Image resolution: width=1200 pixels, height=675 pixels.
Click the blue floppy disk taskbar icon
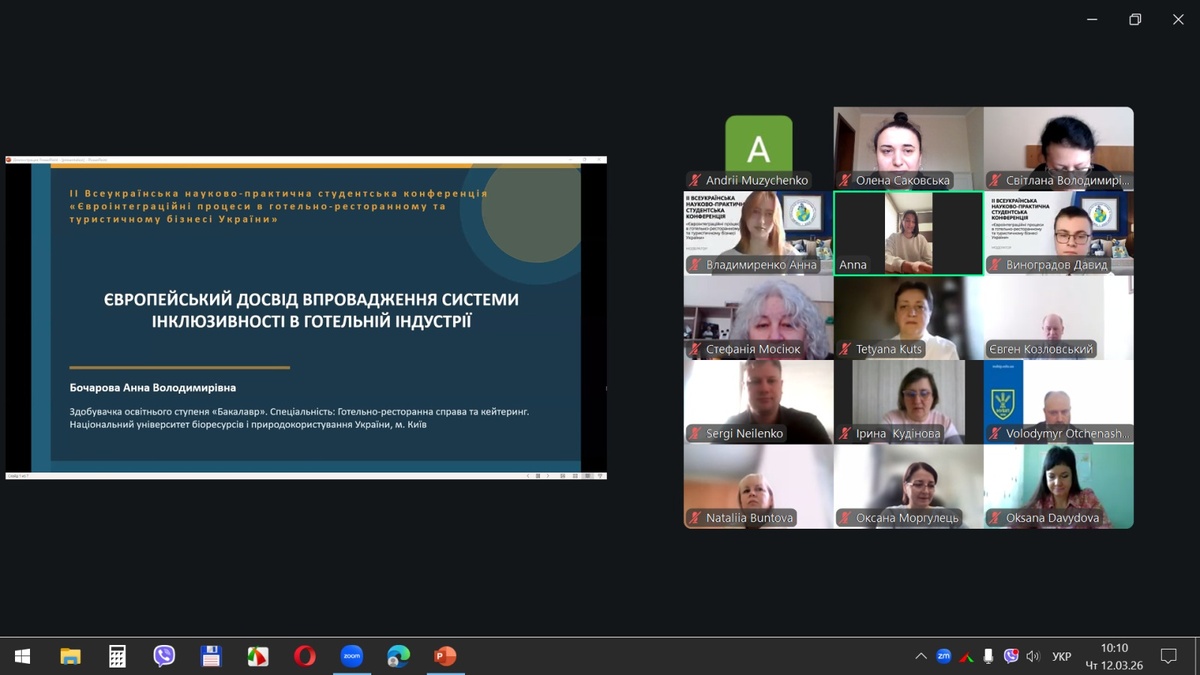click(211, 656)
